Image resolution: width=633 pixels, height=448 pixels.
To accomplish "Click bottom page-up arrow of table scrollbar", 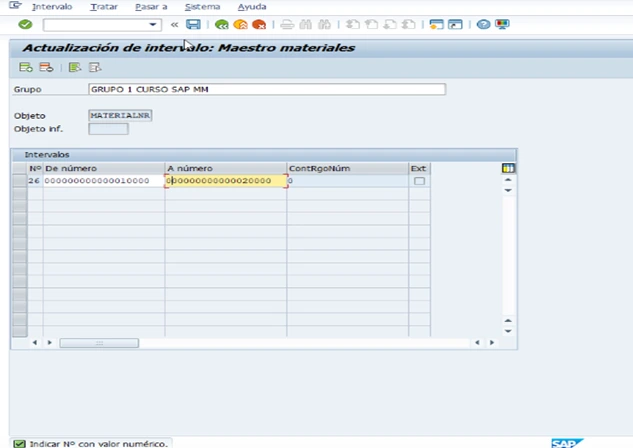I will click(508, 320).
